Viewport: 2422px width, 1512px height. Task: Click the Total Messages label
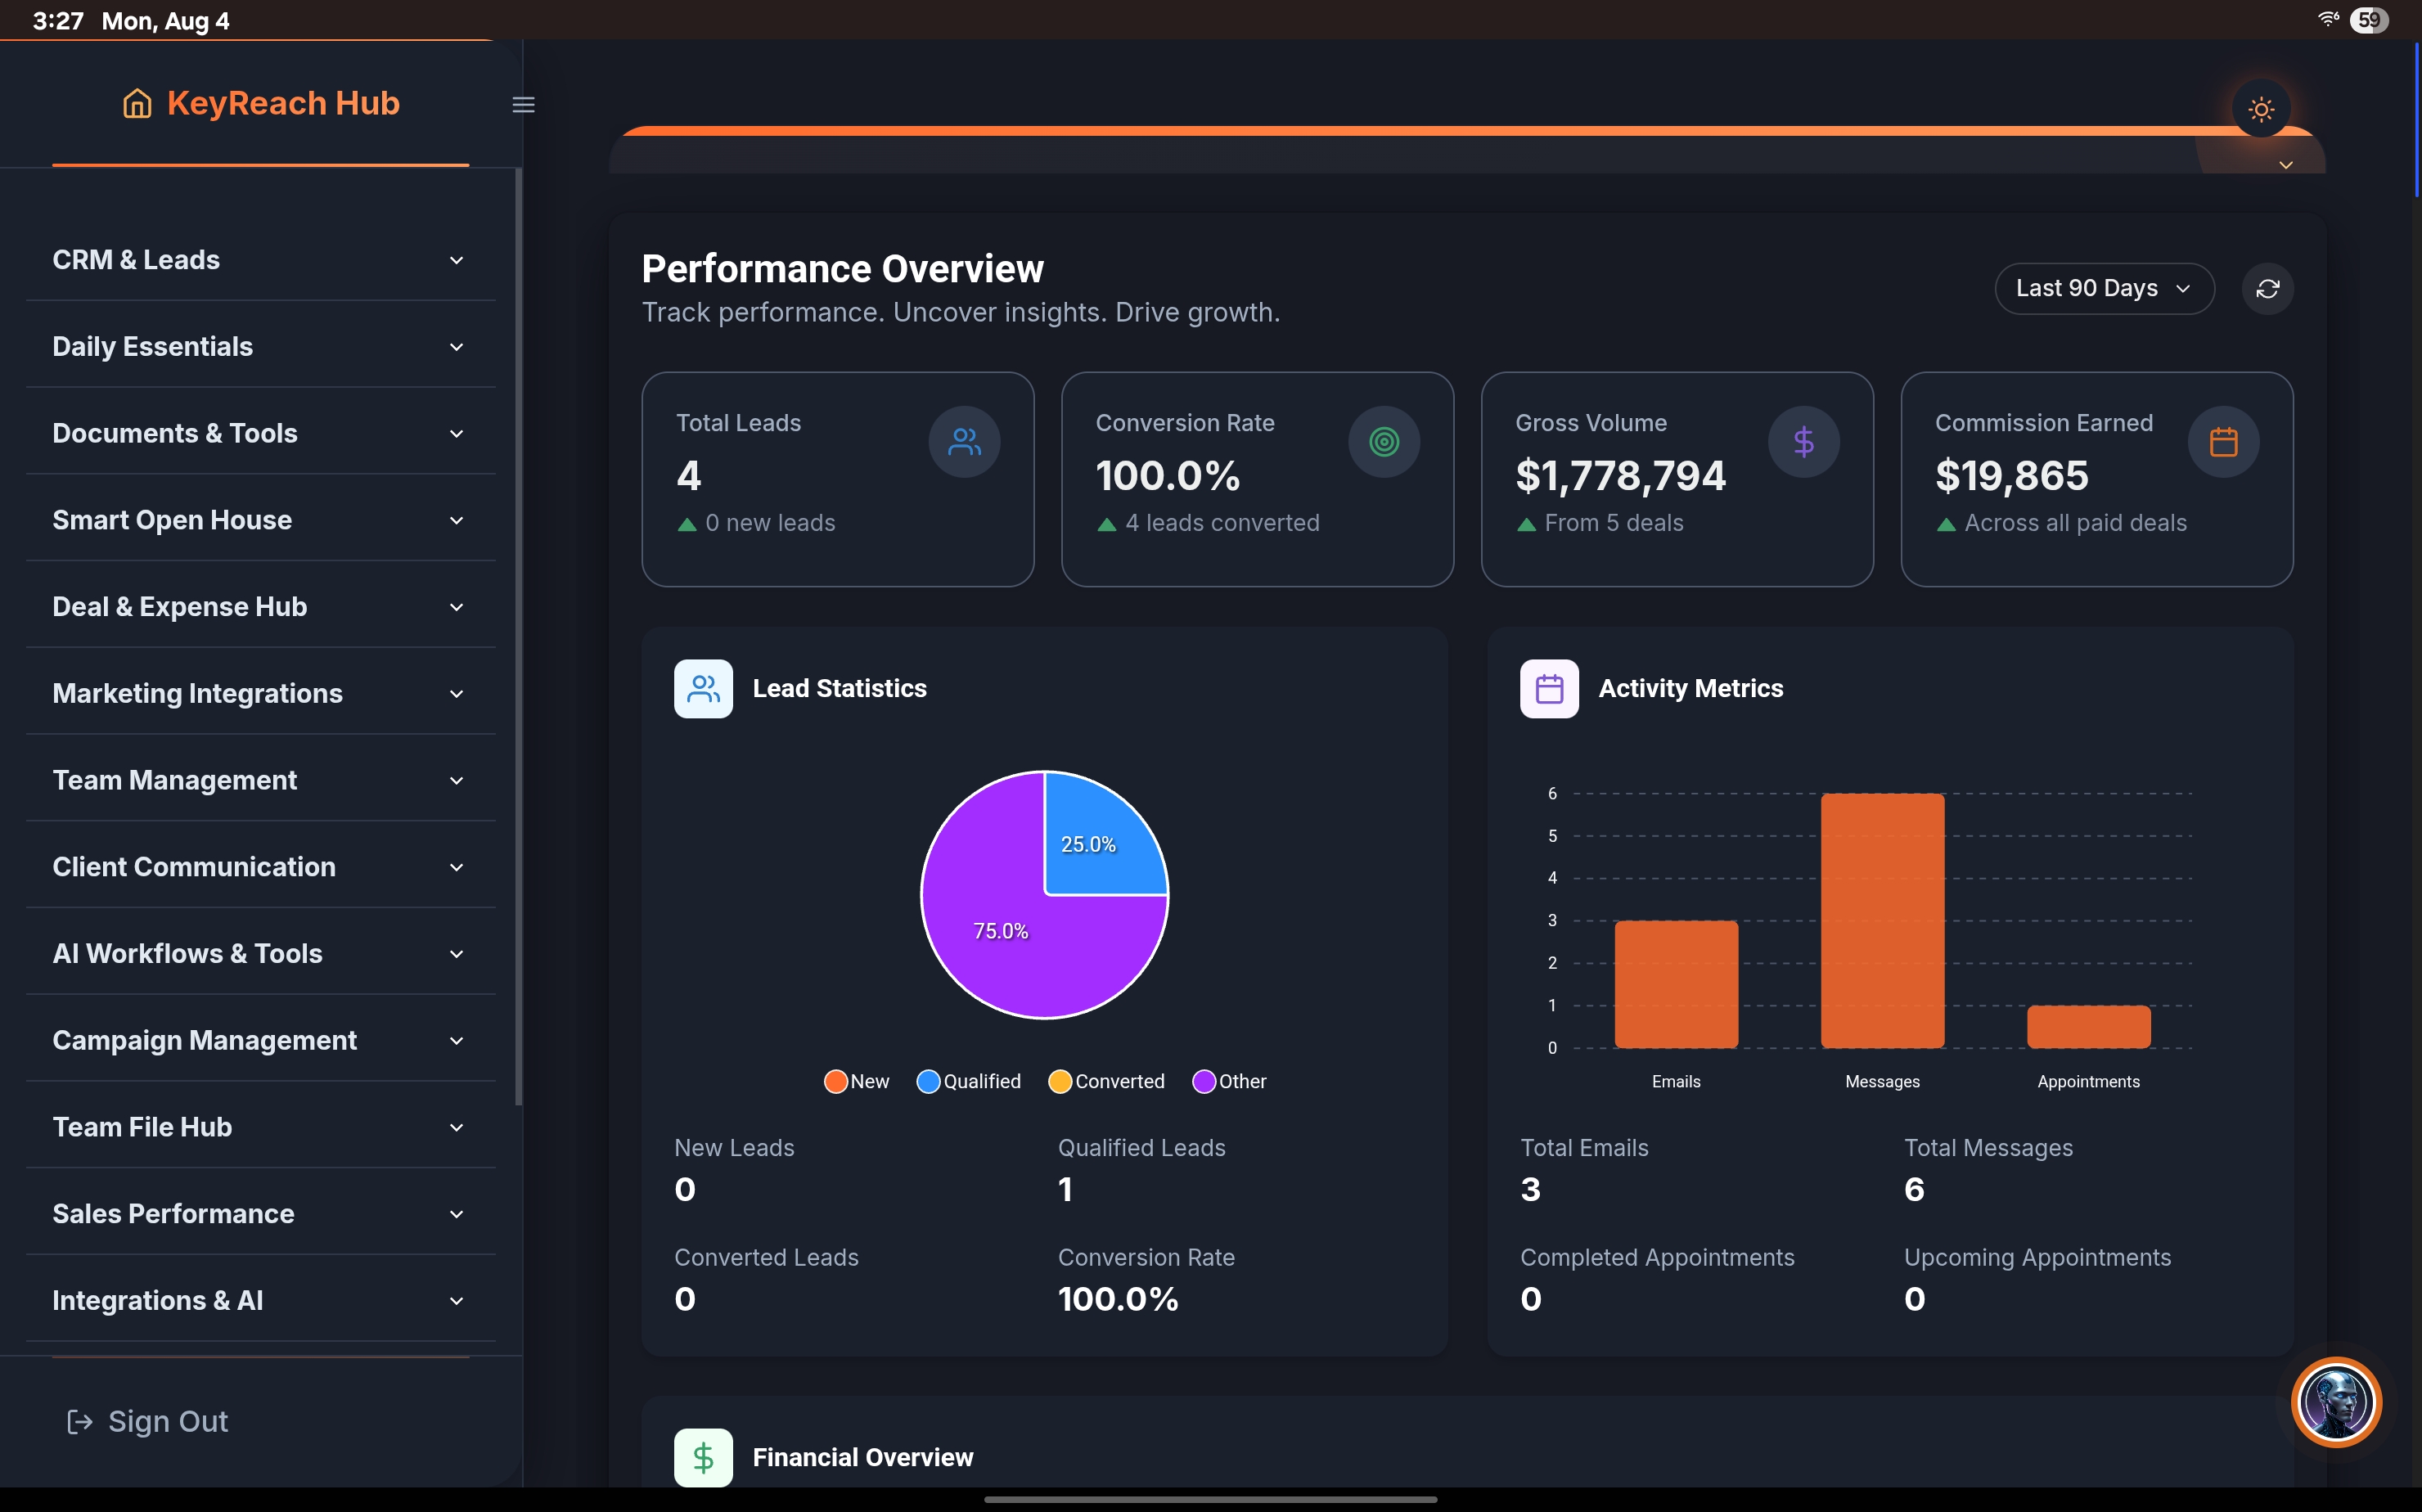[1988, 1148]
